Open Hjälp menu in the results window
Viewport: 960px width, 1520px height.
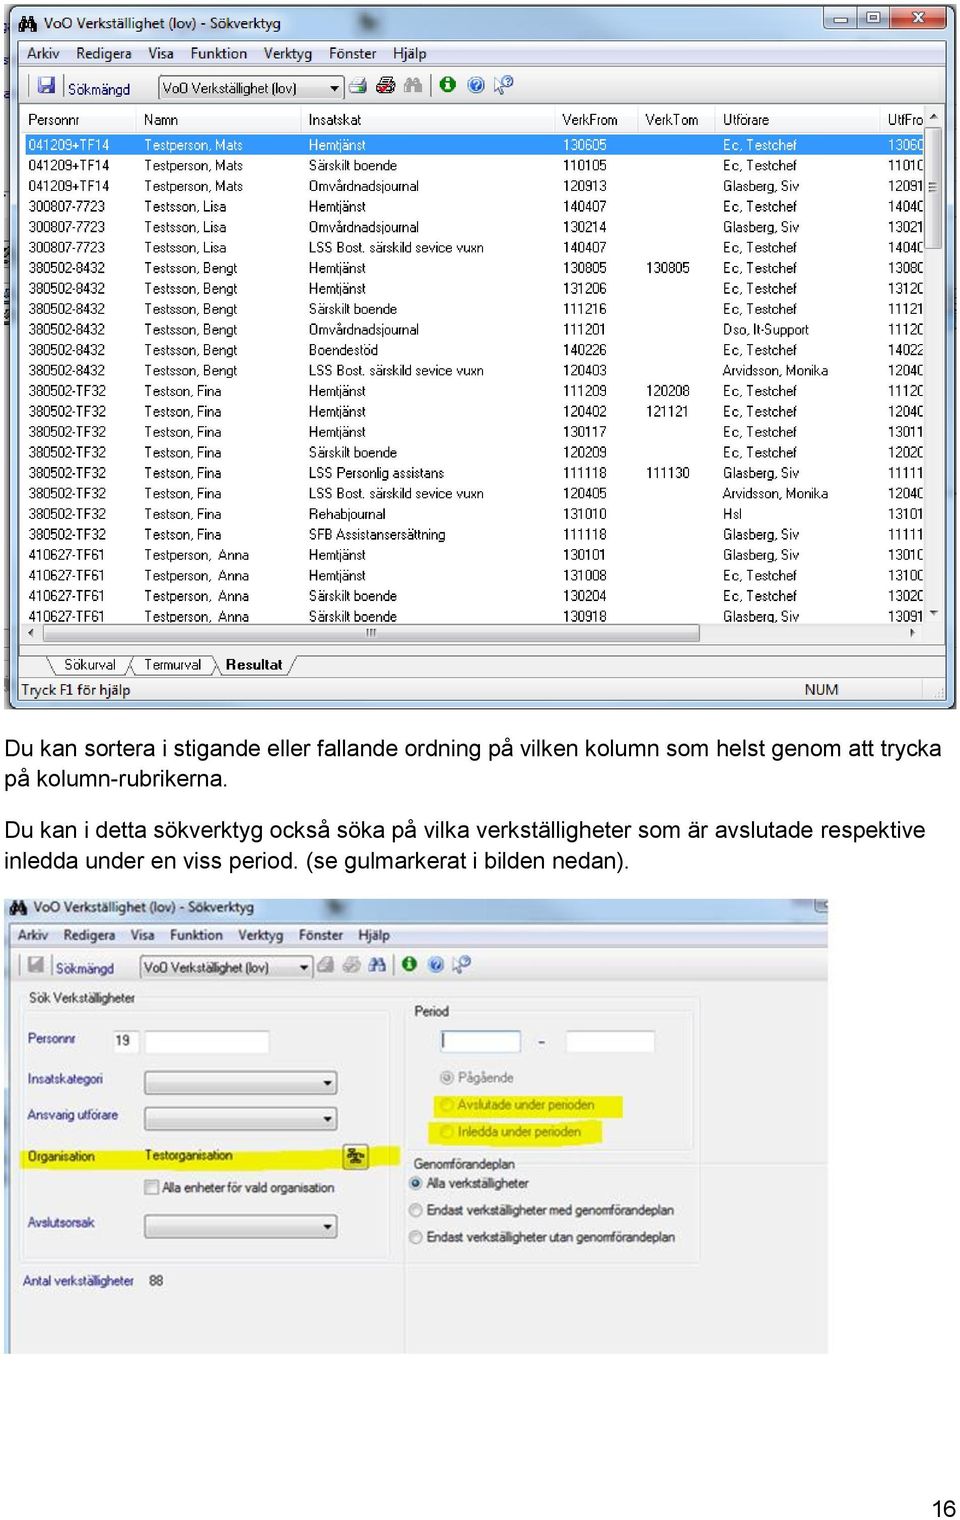coord(410,54)
